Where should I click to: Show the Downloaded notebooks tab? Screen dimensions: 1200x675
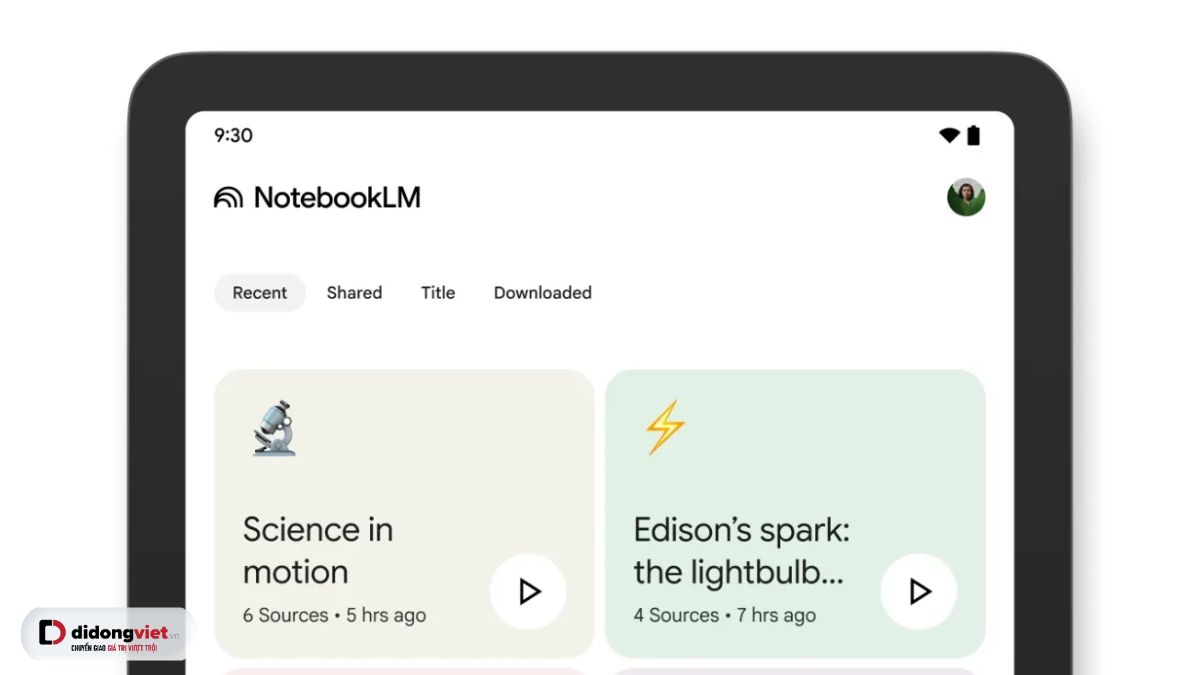click(x=543, y=293)
